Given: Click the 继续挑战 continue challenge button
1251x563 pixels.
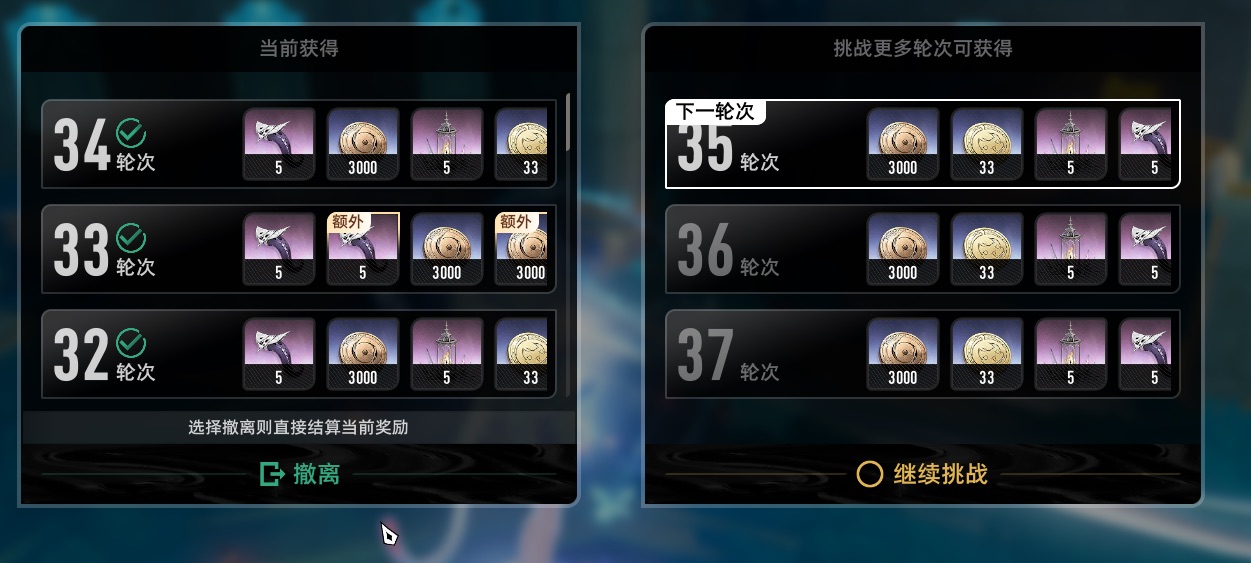Looking at the screenshot, I should [922, 474].
